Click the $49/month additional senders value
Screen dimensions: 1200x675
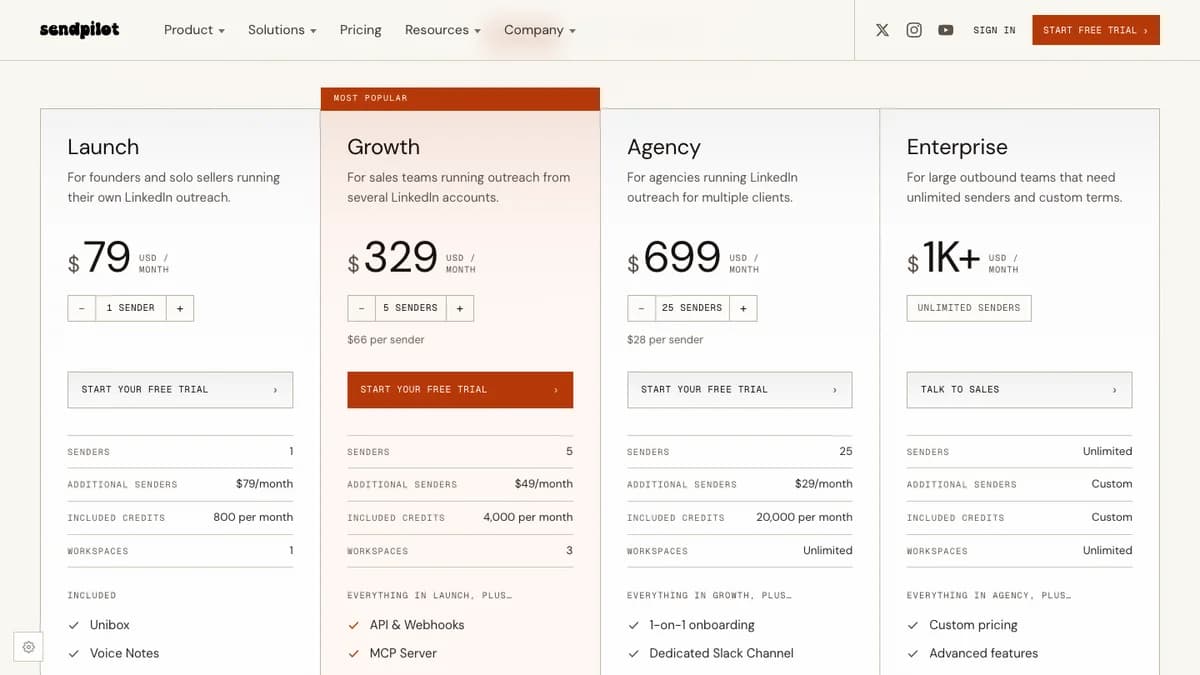544,484
